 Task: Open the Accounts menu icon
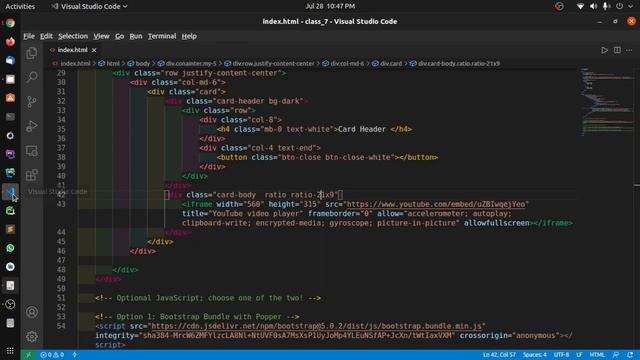[x=32, y=312]
